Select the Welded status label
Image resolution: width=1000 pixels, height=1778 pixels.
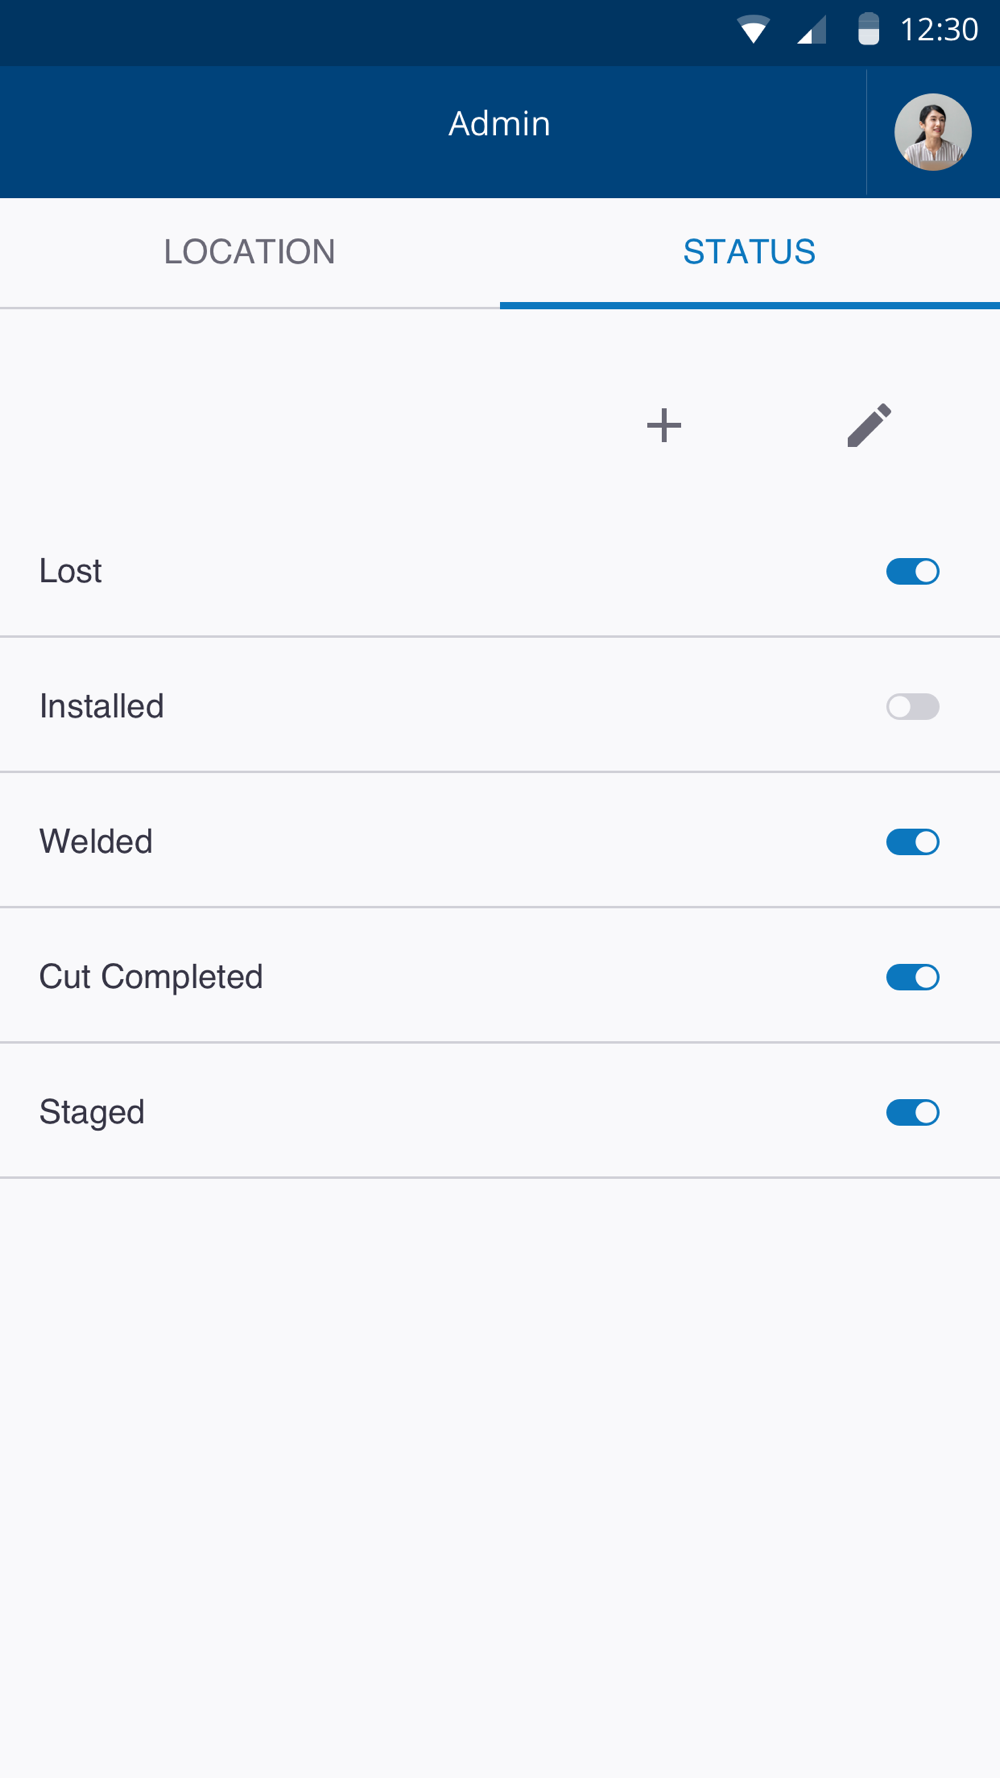(96, 842)
